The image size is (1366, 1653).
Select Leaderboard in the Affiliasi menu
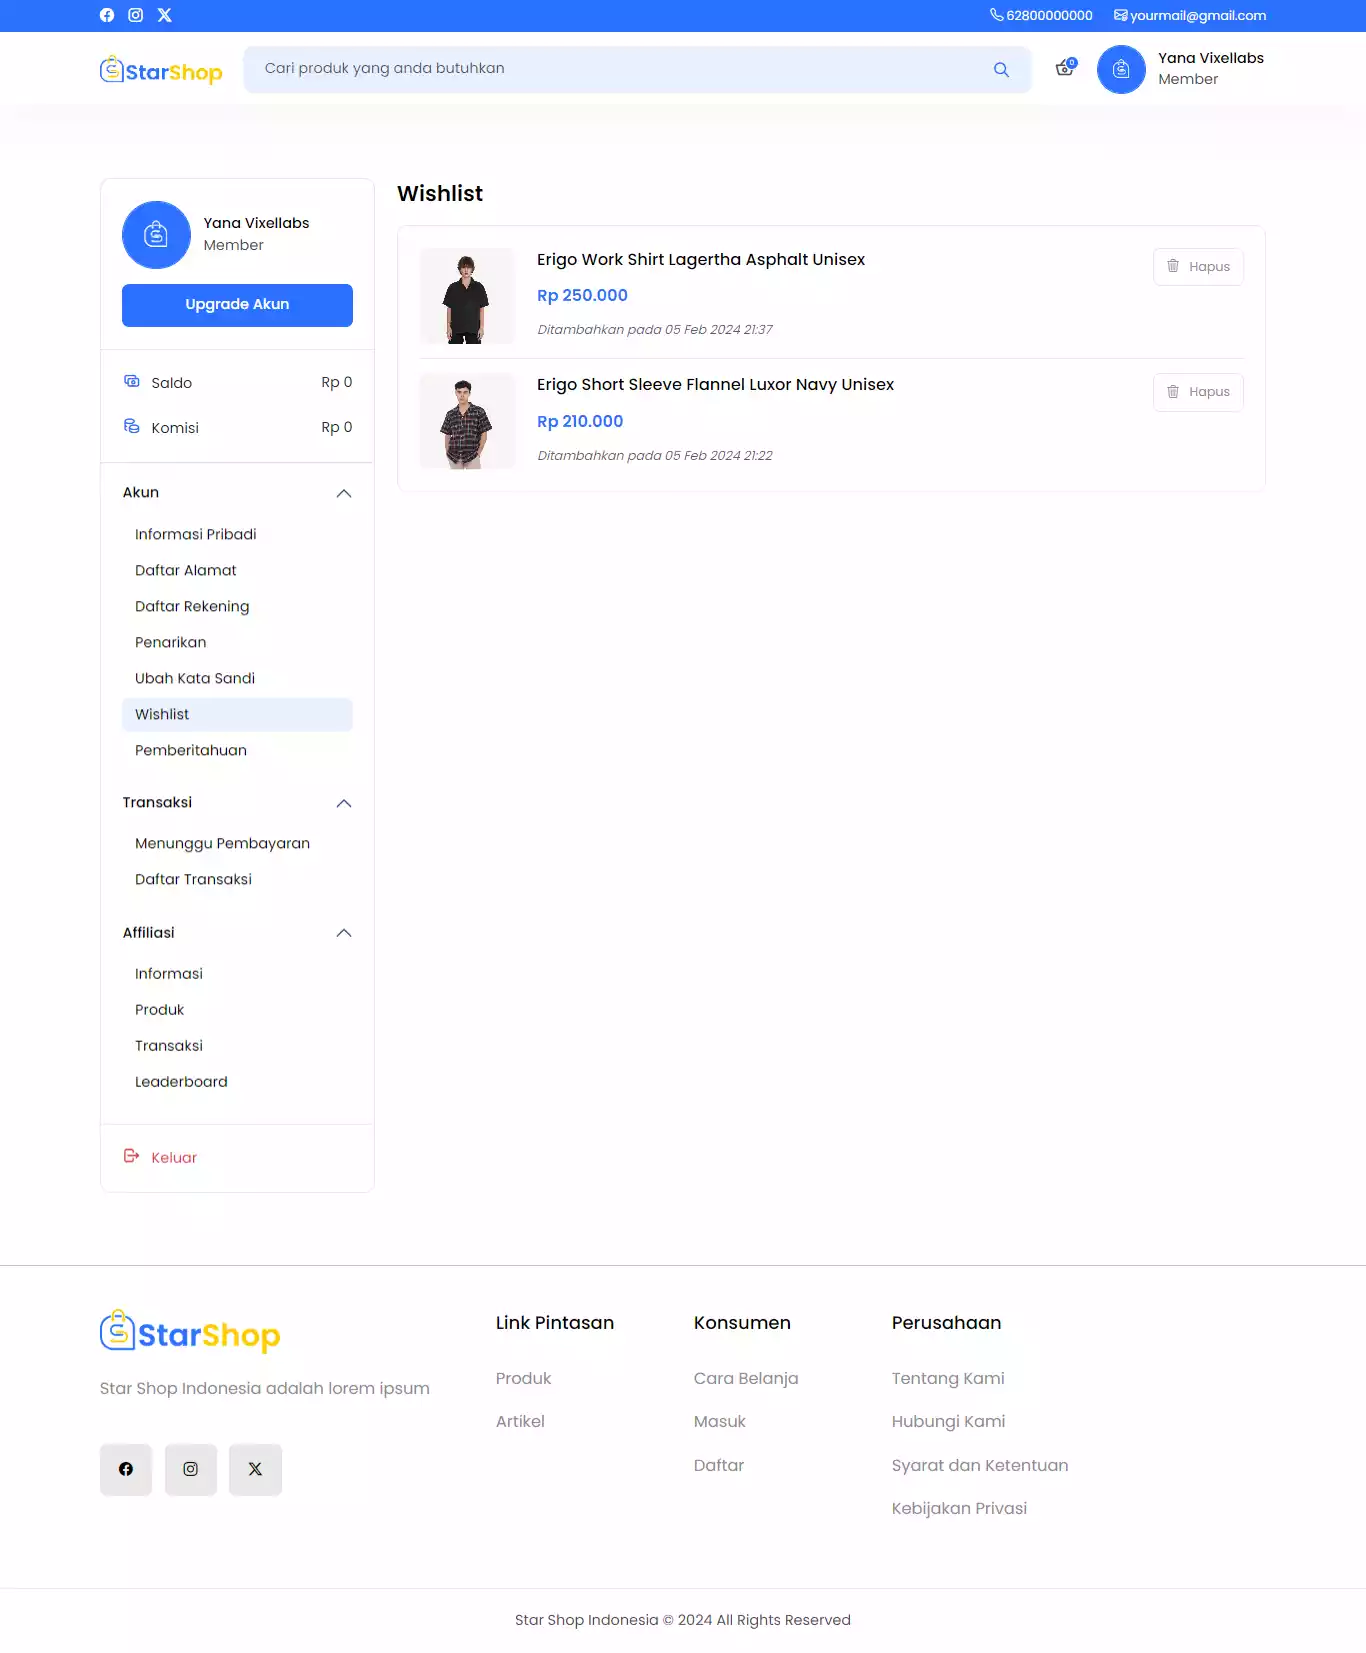pos(181,1081)
